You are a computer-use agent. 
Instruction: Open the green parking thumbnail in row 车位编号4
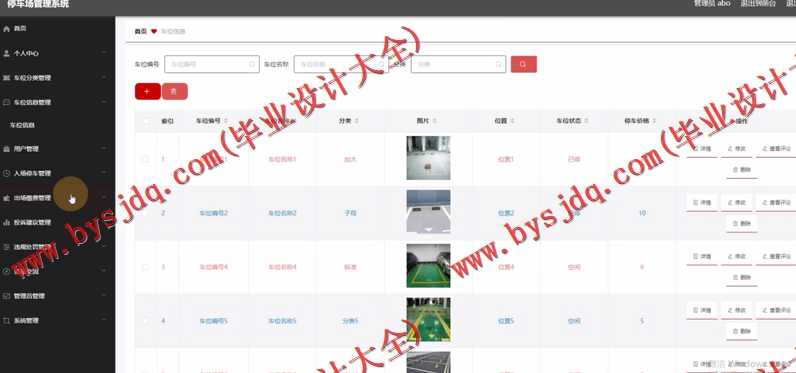(x=428, y=266)
